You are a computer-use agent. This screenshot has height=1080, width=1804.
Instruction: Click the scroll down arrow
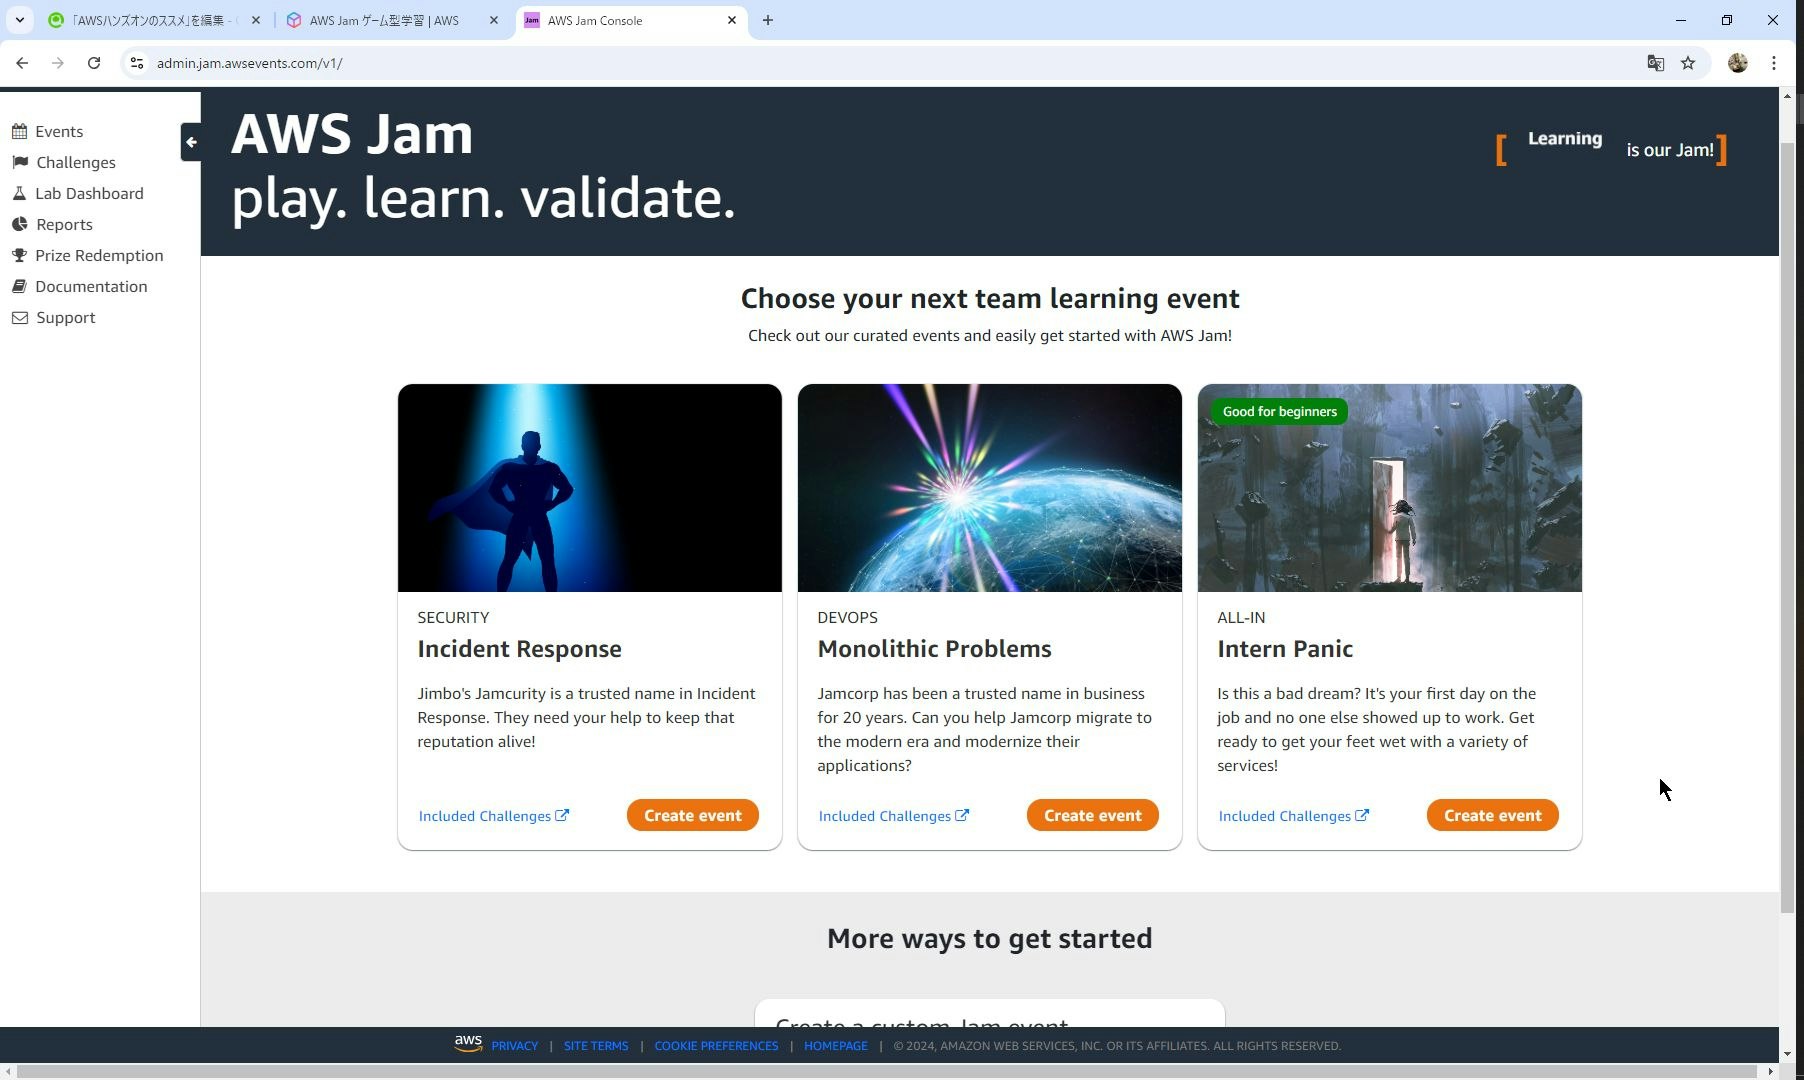point(1787,1054)
